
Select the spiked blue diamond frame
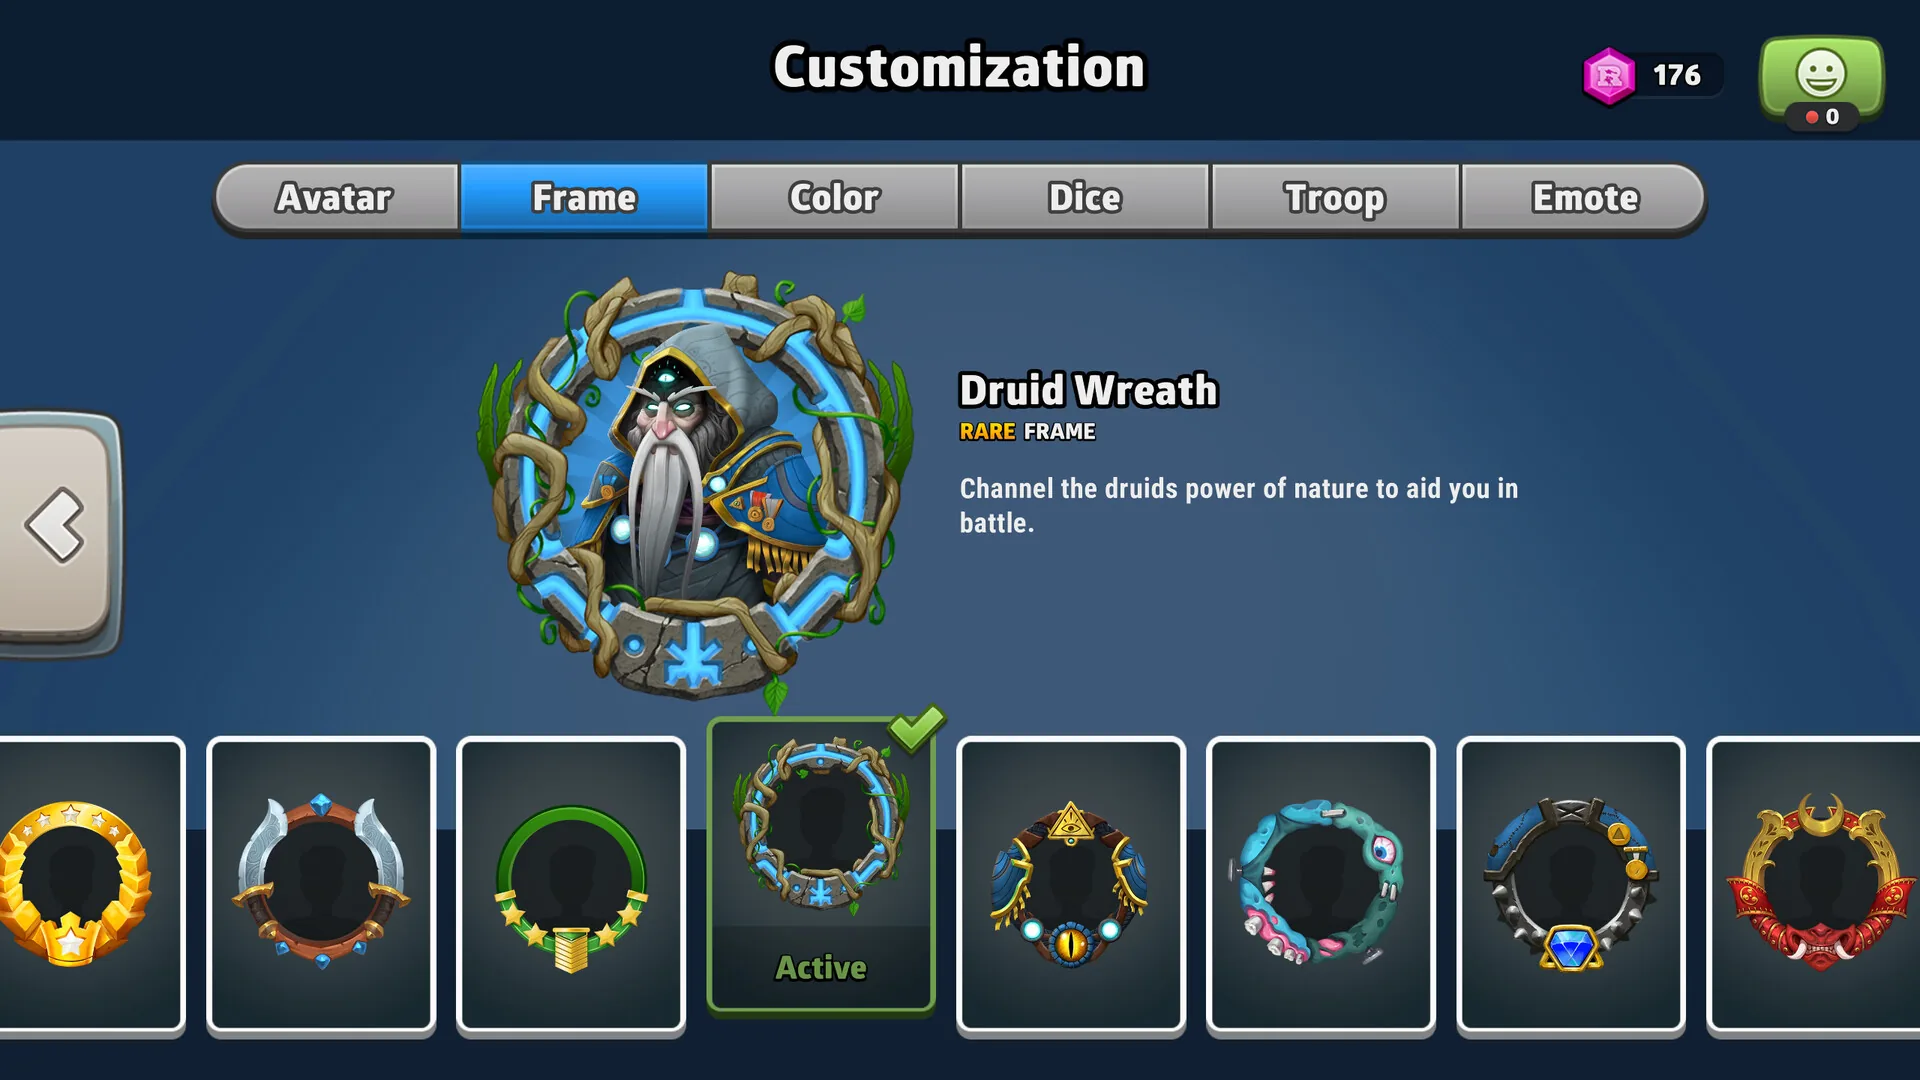[x=1571, y=885]
